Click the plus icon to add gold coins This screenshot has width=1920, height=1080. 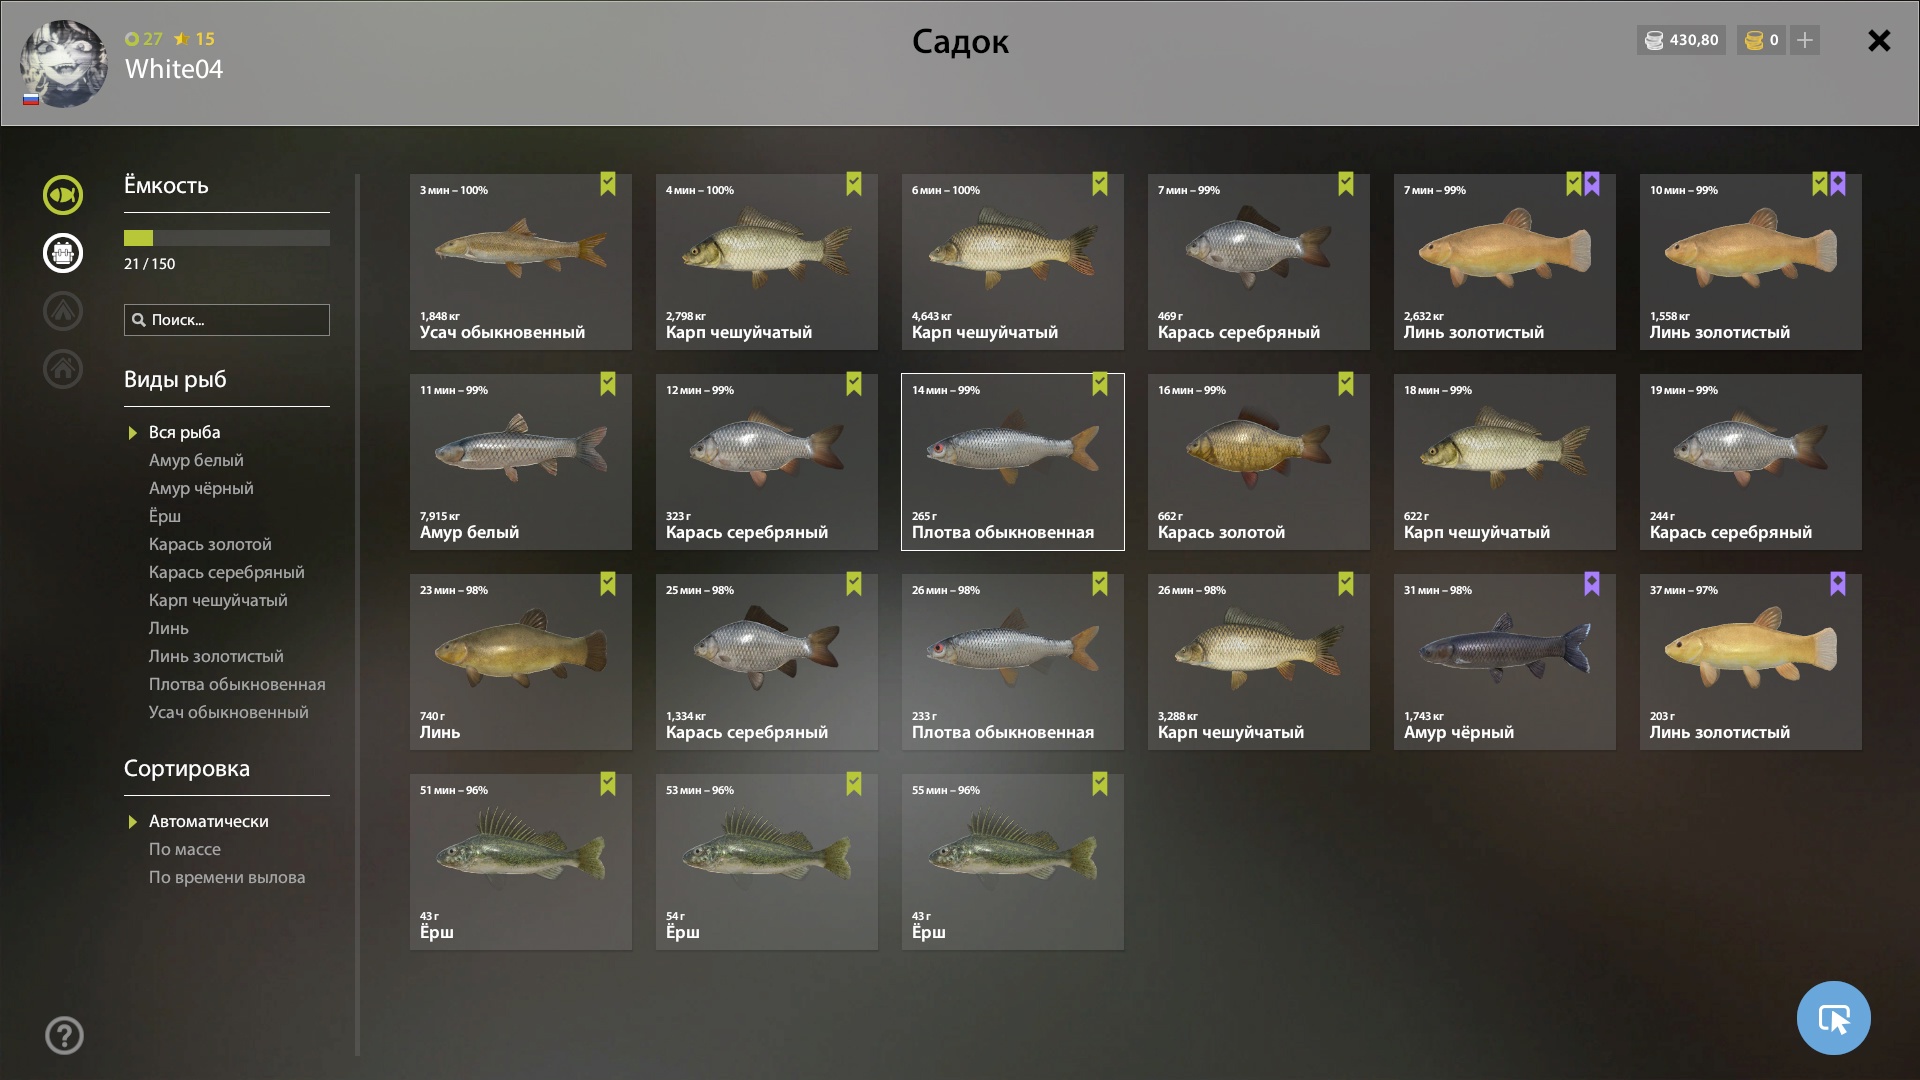pos(1805,40)
